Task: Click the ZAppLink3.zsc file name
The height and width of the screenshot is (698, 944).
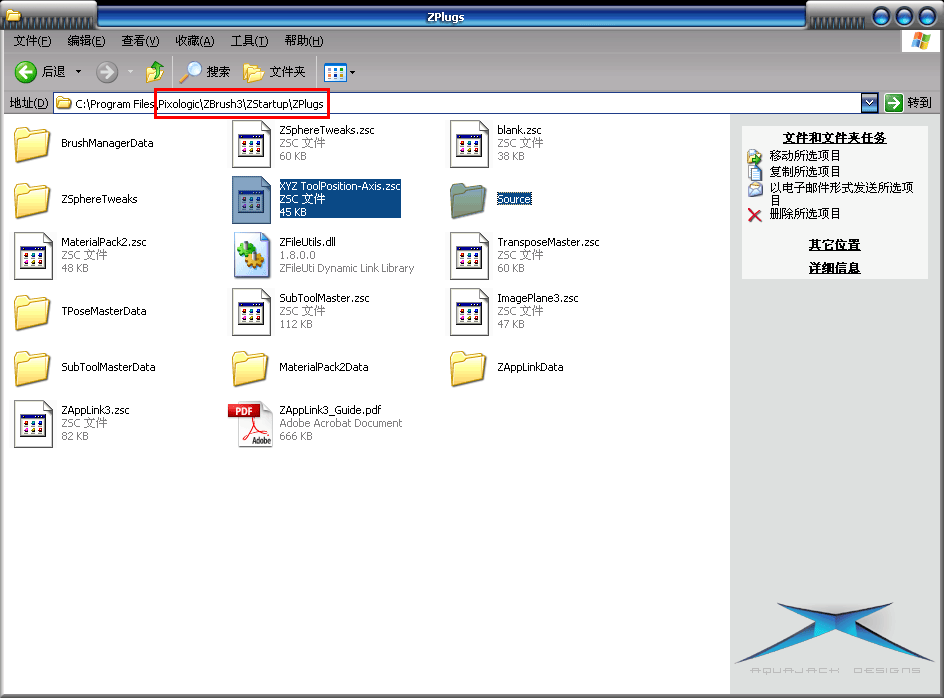Action: pos(95,410)
